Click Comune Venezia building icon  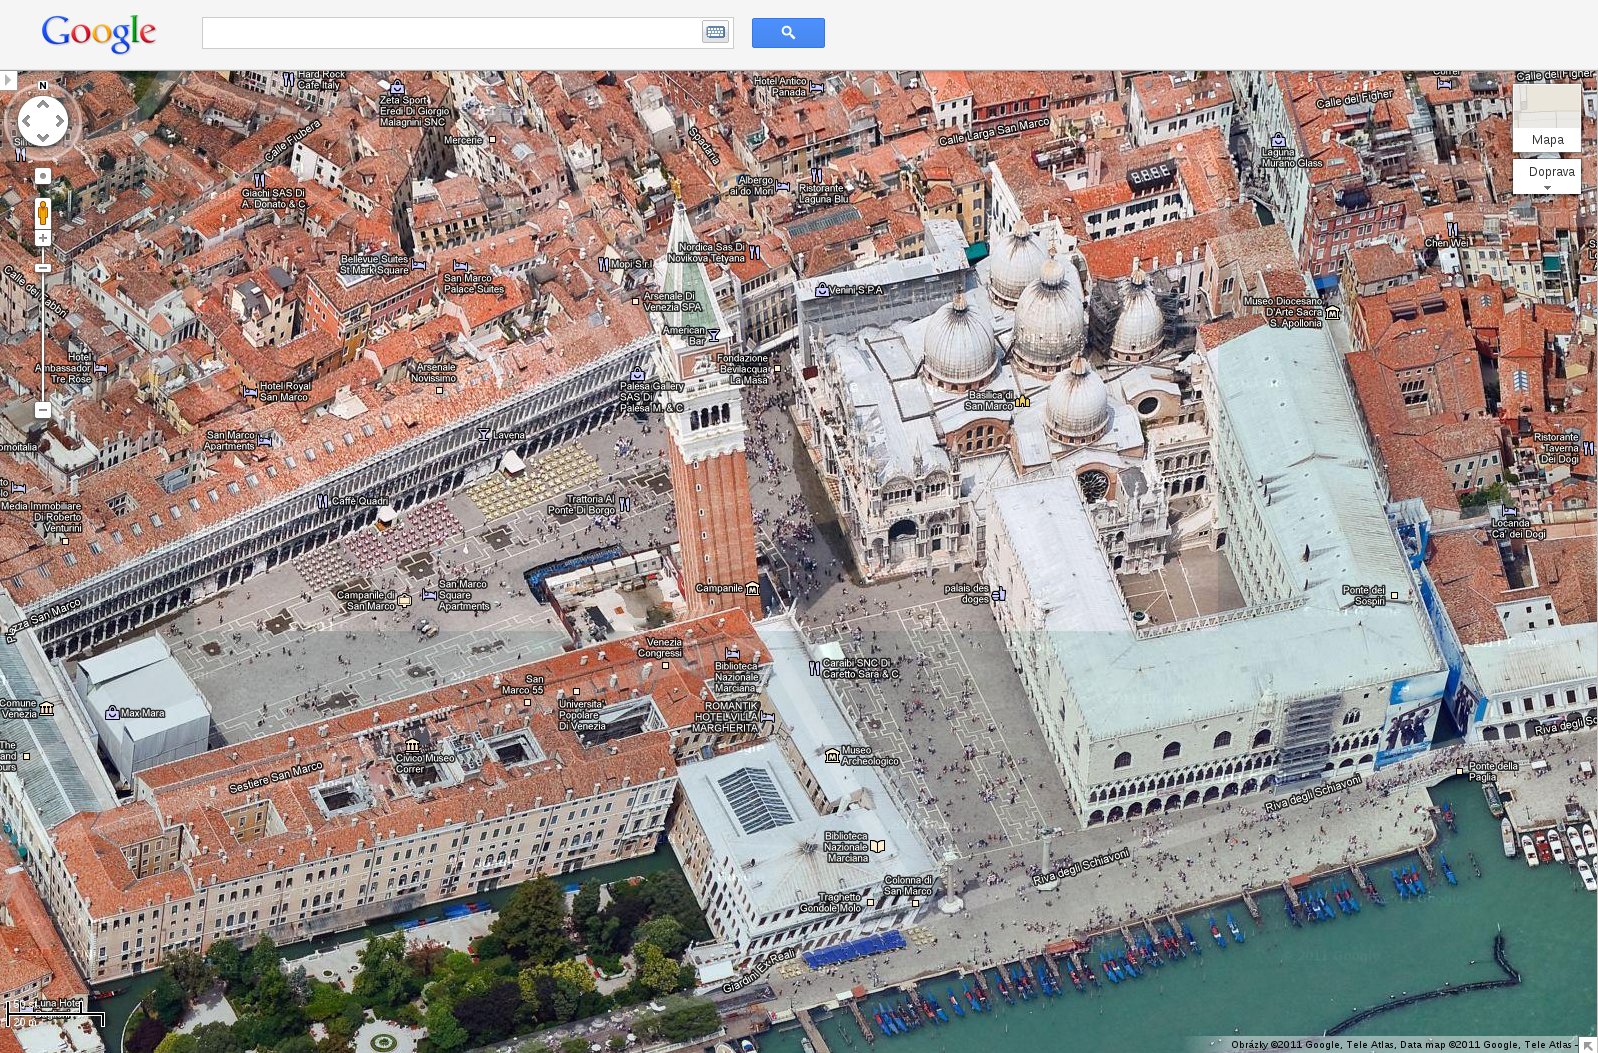46,708
